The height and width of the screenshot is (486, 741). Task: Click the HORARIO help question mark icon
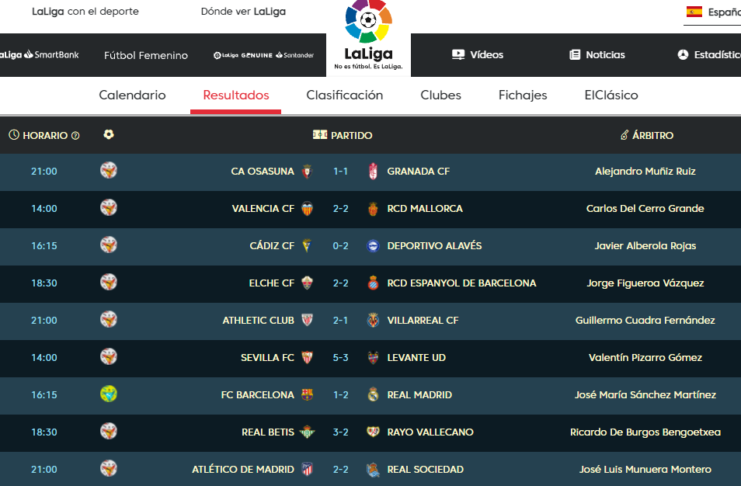pyautogui.click(x=75, y=135)
